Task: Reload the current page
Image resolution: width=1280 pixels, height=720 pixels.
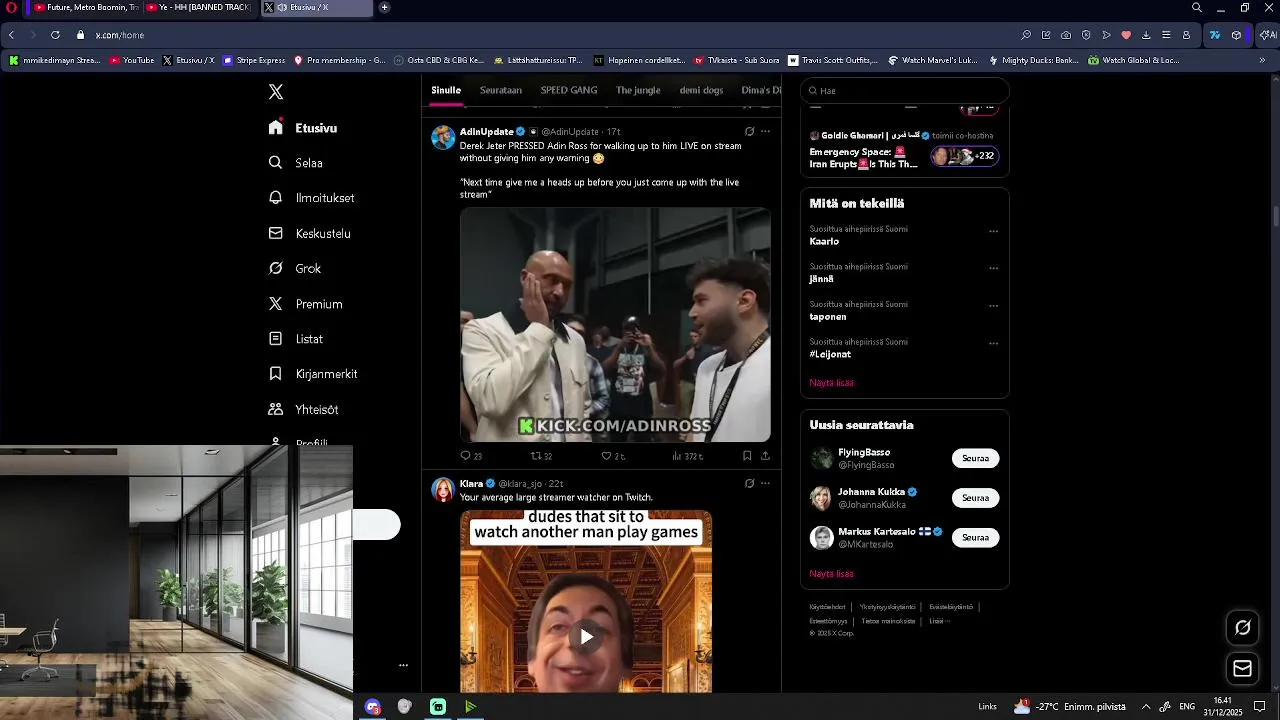Action: (x=55, y=35)
